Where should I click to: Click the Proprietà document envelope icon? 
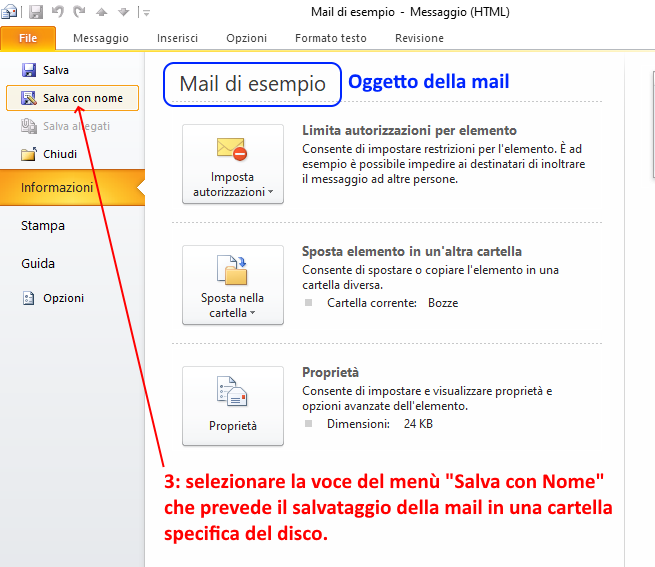tap(232, 391)
